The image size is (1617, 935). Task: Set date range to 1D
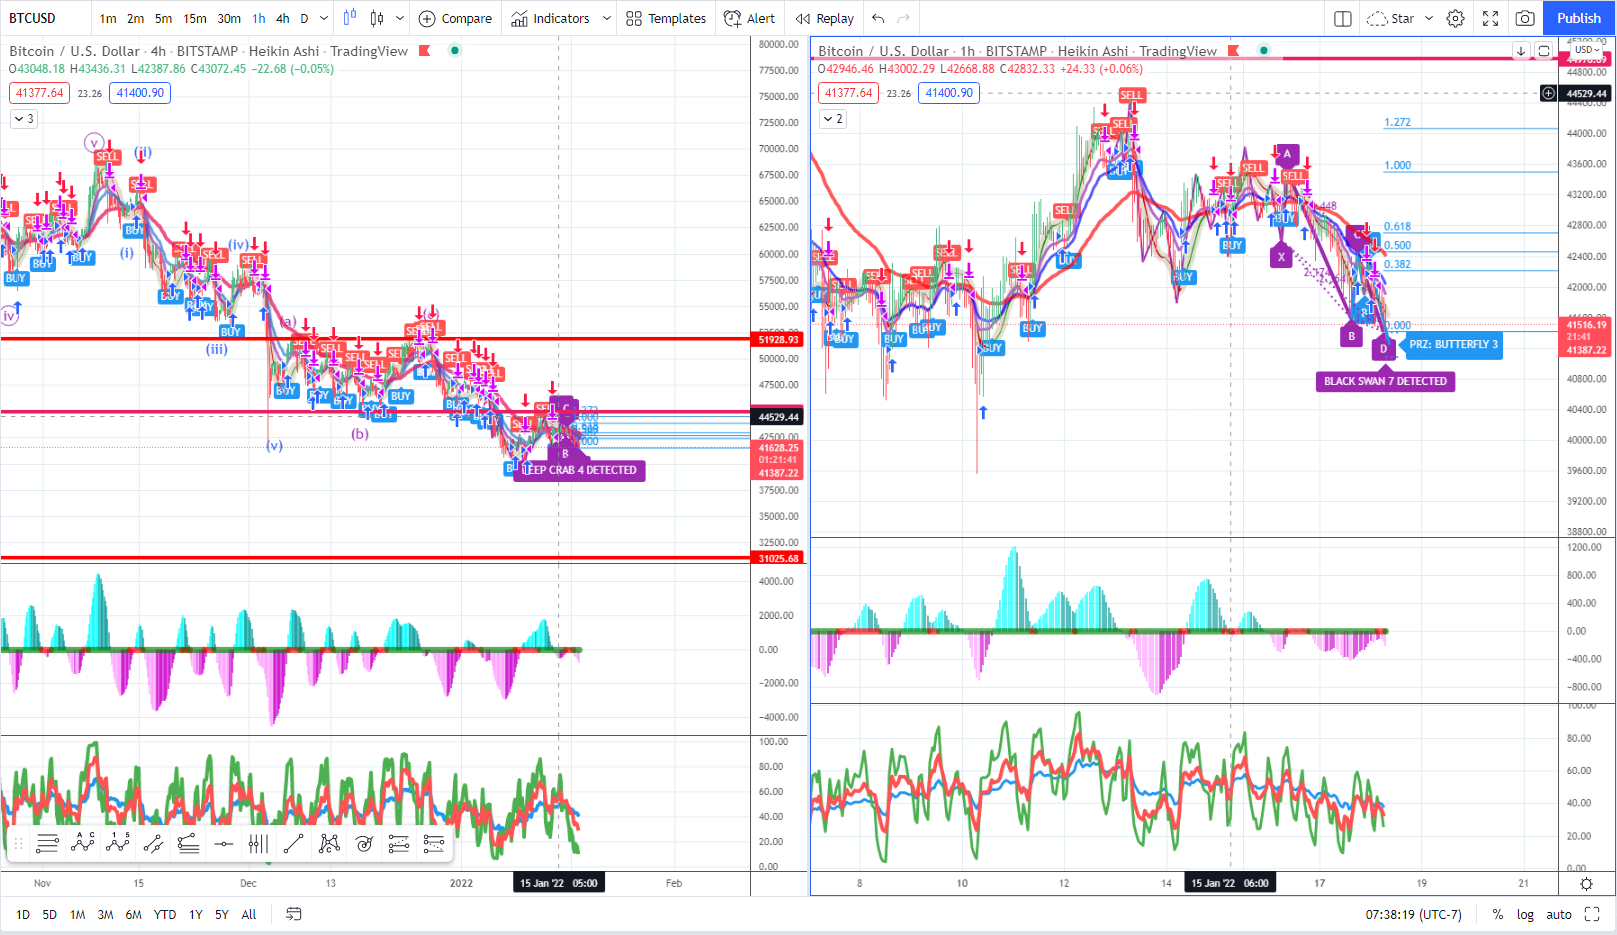click(23, 914)
